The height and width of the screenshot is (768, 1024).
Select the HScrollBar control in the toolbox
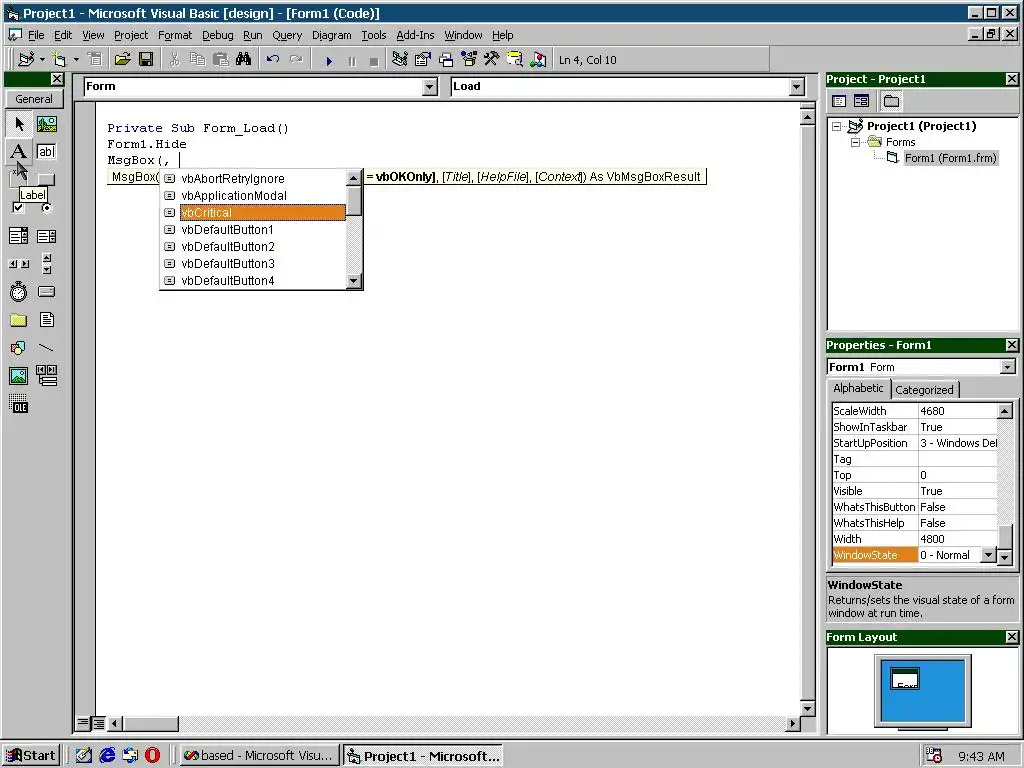(x=19, y=264)
